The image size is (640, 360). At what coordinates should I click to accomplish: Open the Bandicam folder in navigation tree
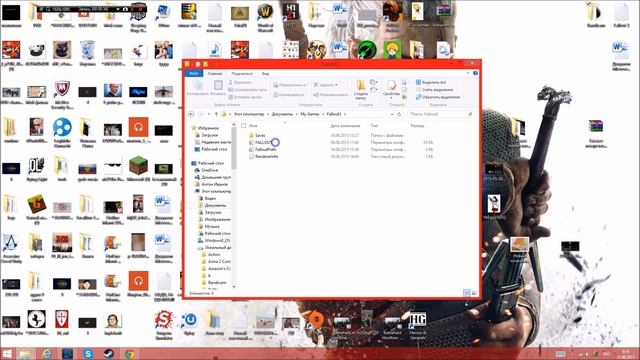214,282
